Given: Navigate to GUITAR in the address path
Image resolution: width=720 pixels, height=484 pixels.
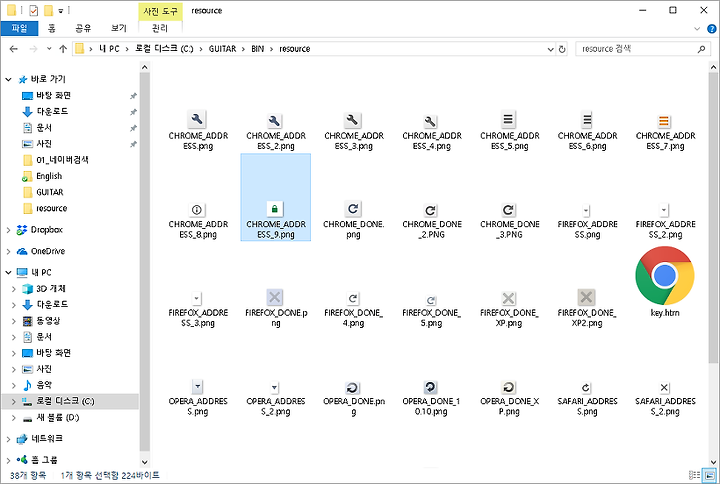Looking at the screenshot, I should point(222,49).
